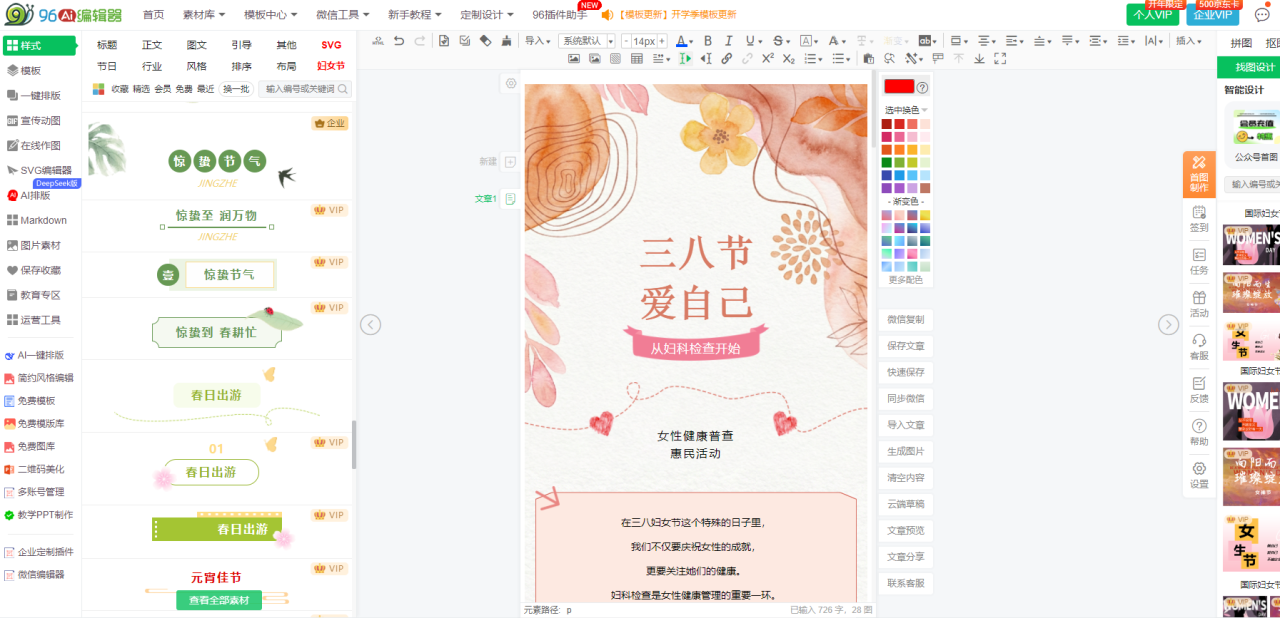Click the style search keyword input field
The height and width of the screenshot is (618, 1280).
point(300,89)
